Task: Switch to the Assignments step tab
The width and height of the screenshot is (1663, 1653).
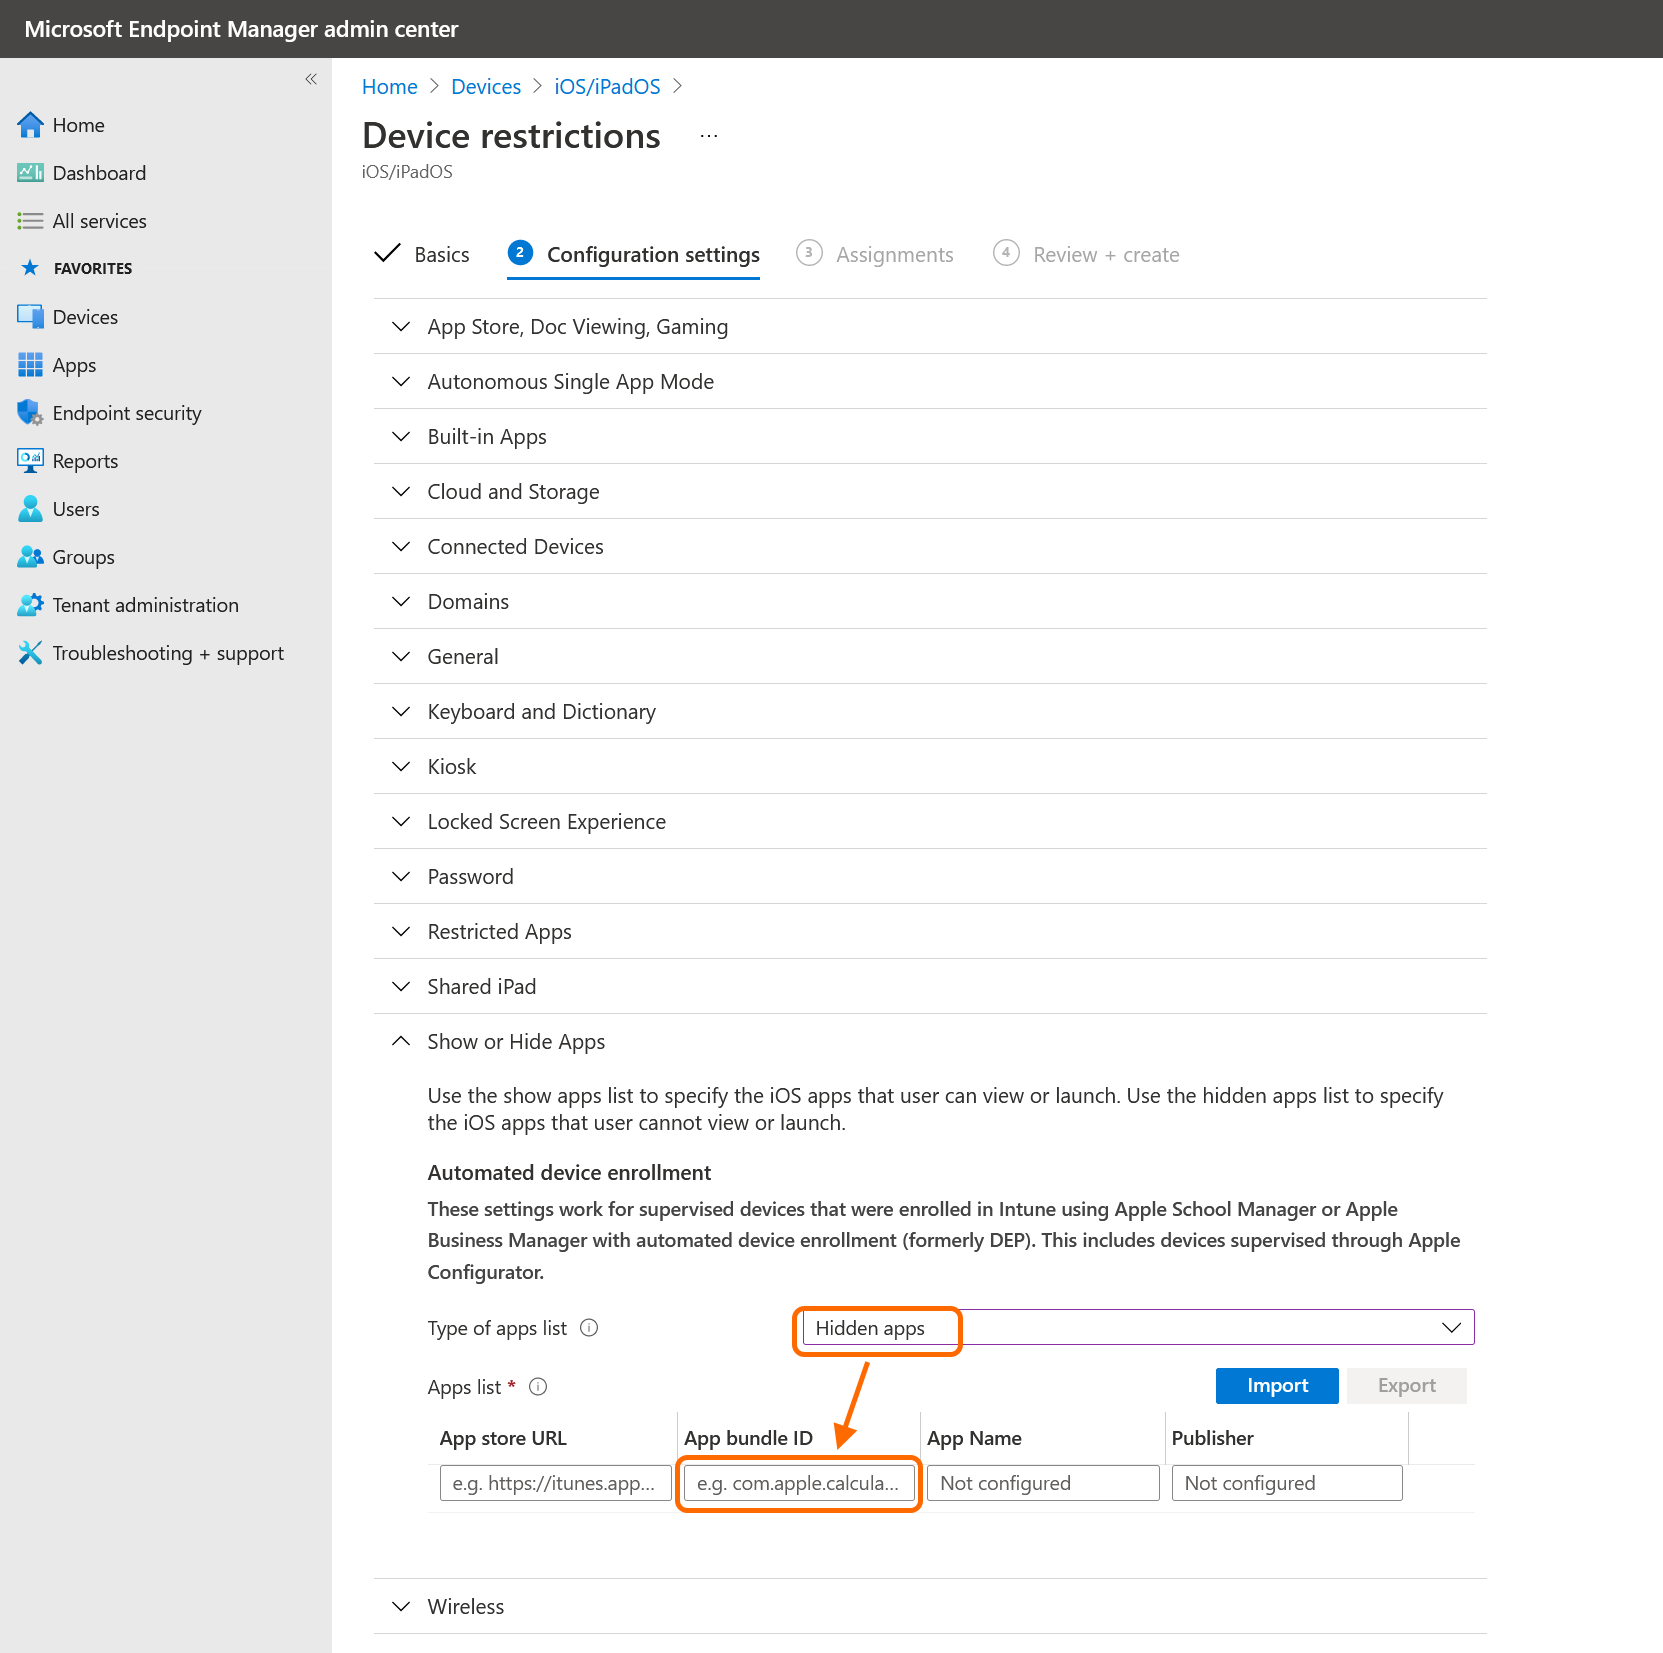Action: tap(893, 255)
